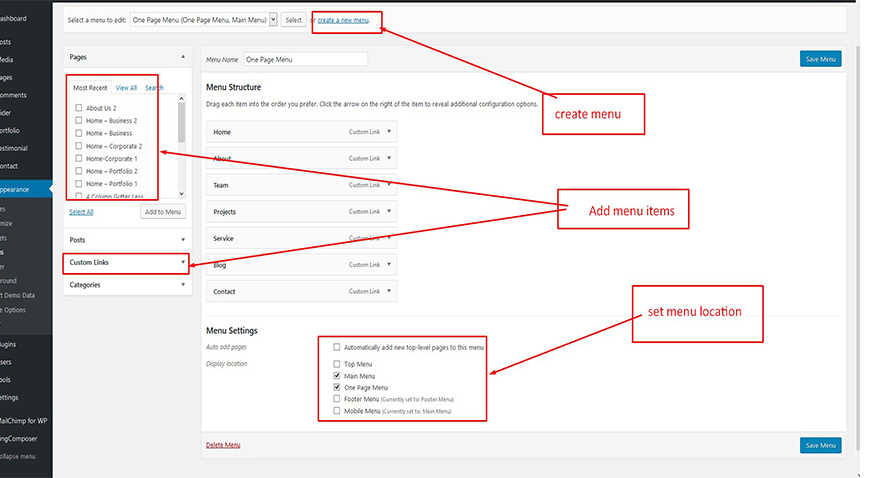Expand the Blog menu item arrow

click(x=389, y=266)
